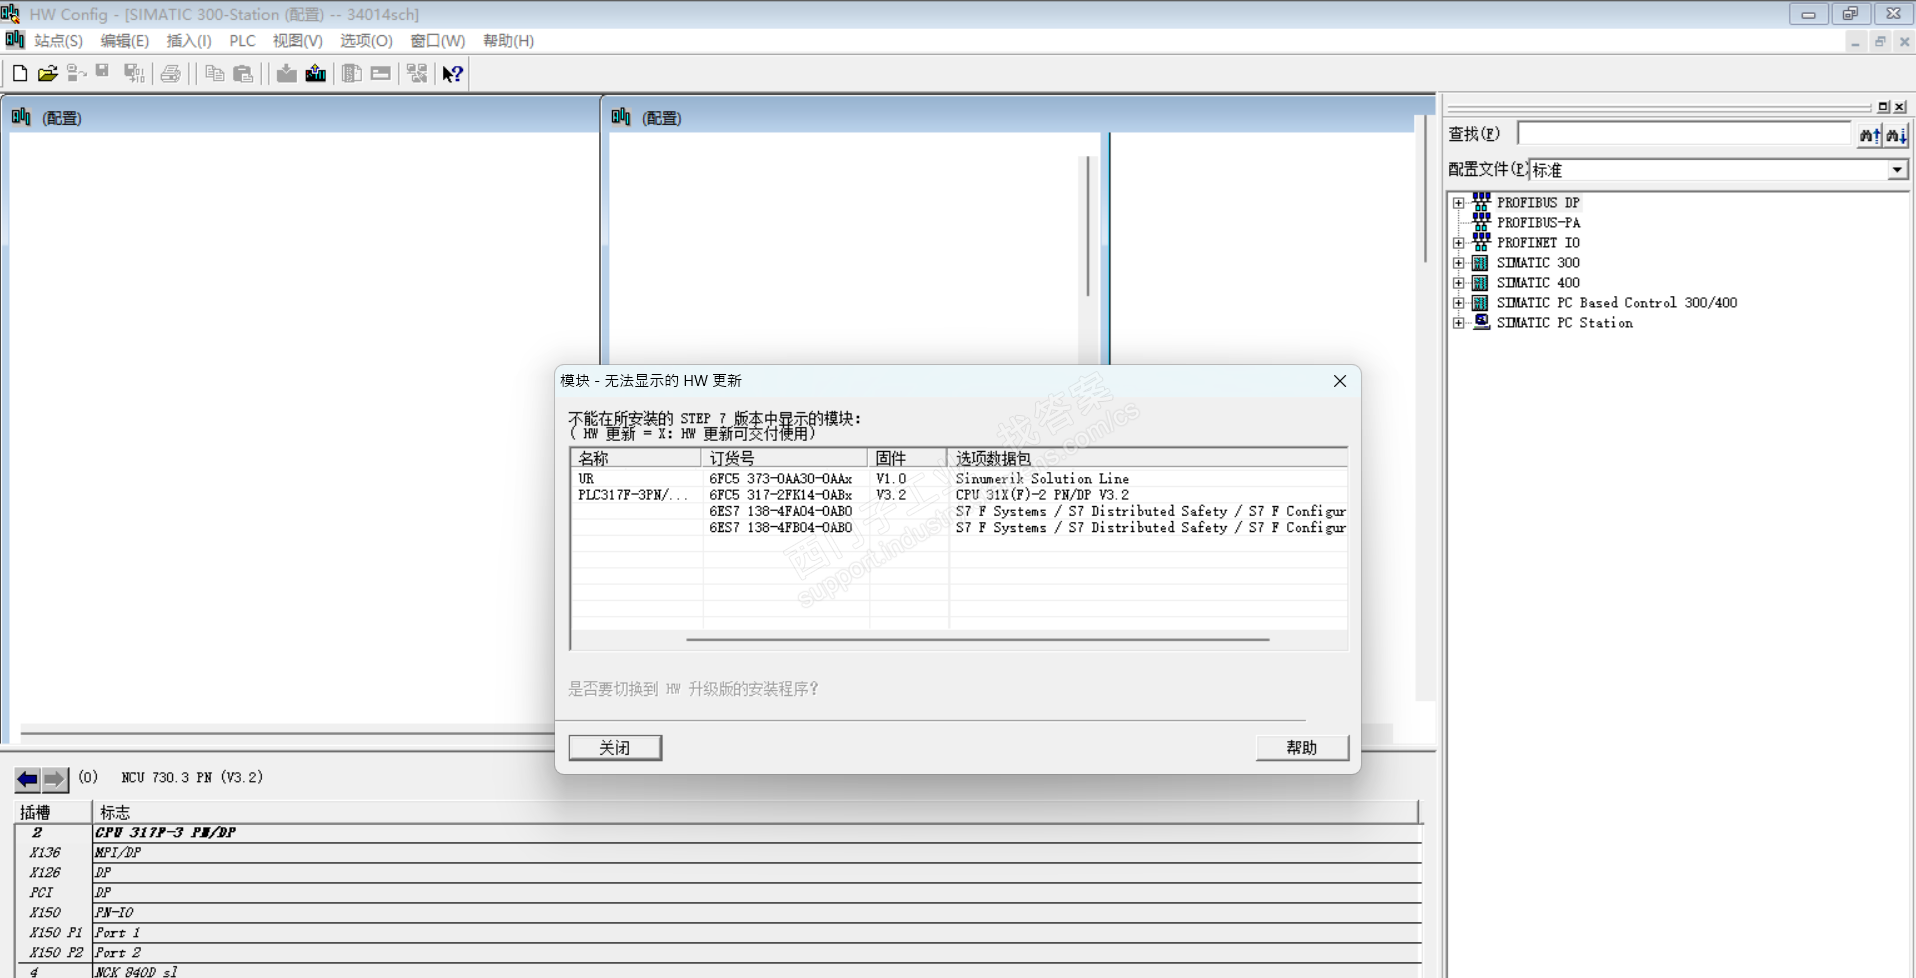The width and height of the screenshot is (1916, 978).
Task: Select the PLC317F-3PN row in module list
Action: pyautogui.click(x=959, y=495)
